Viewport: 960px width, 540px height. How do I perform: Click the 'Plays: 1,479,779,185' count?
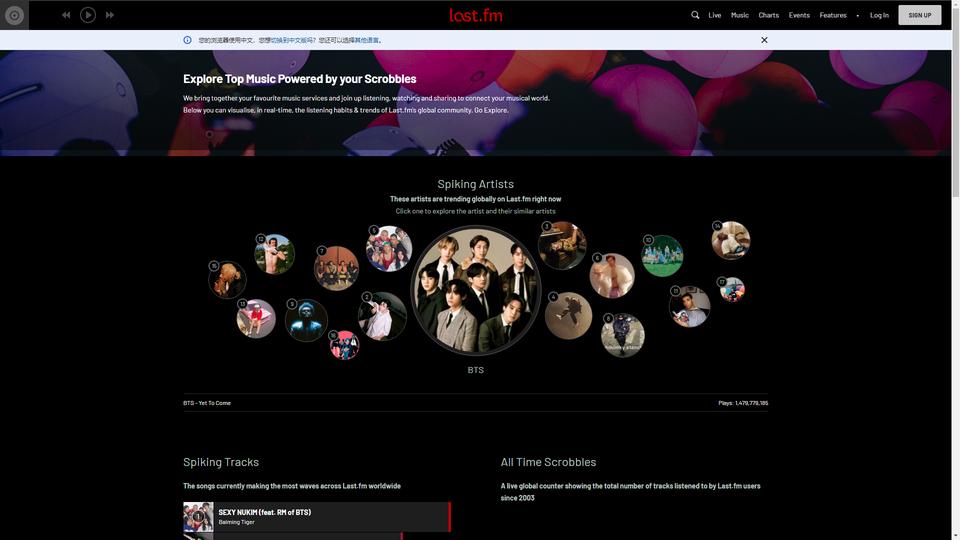click(743, 403)
